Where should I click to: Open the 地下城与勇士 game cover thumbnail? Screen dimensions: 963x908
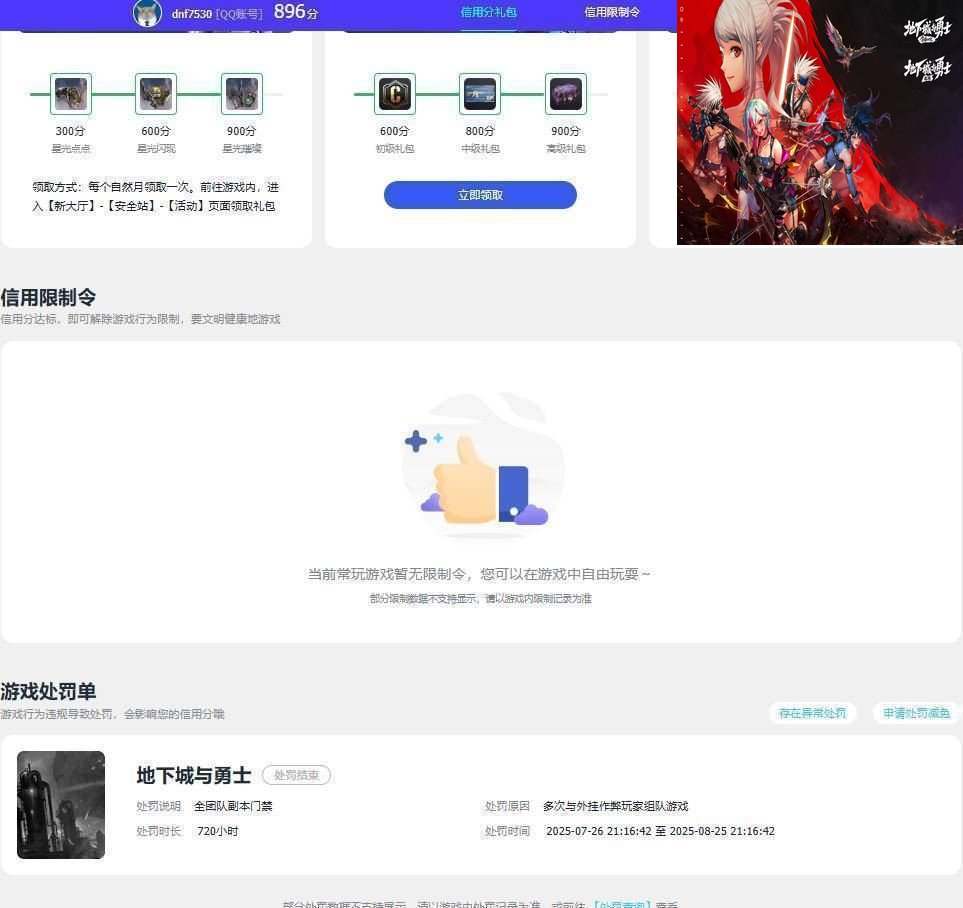[61, 804]
